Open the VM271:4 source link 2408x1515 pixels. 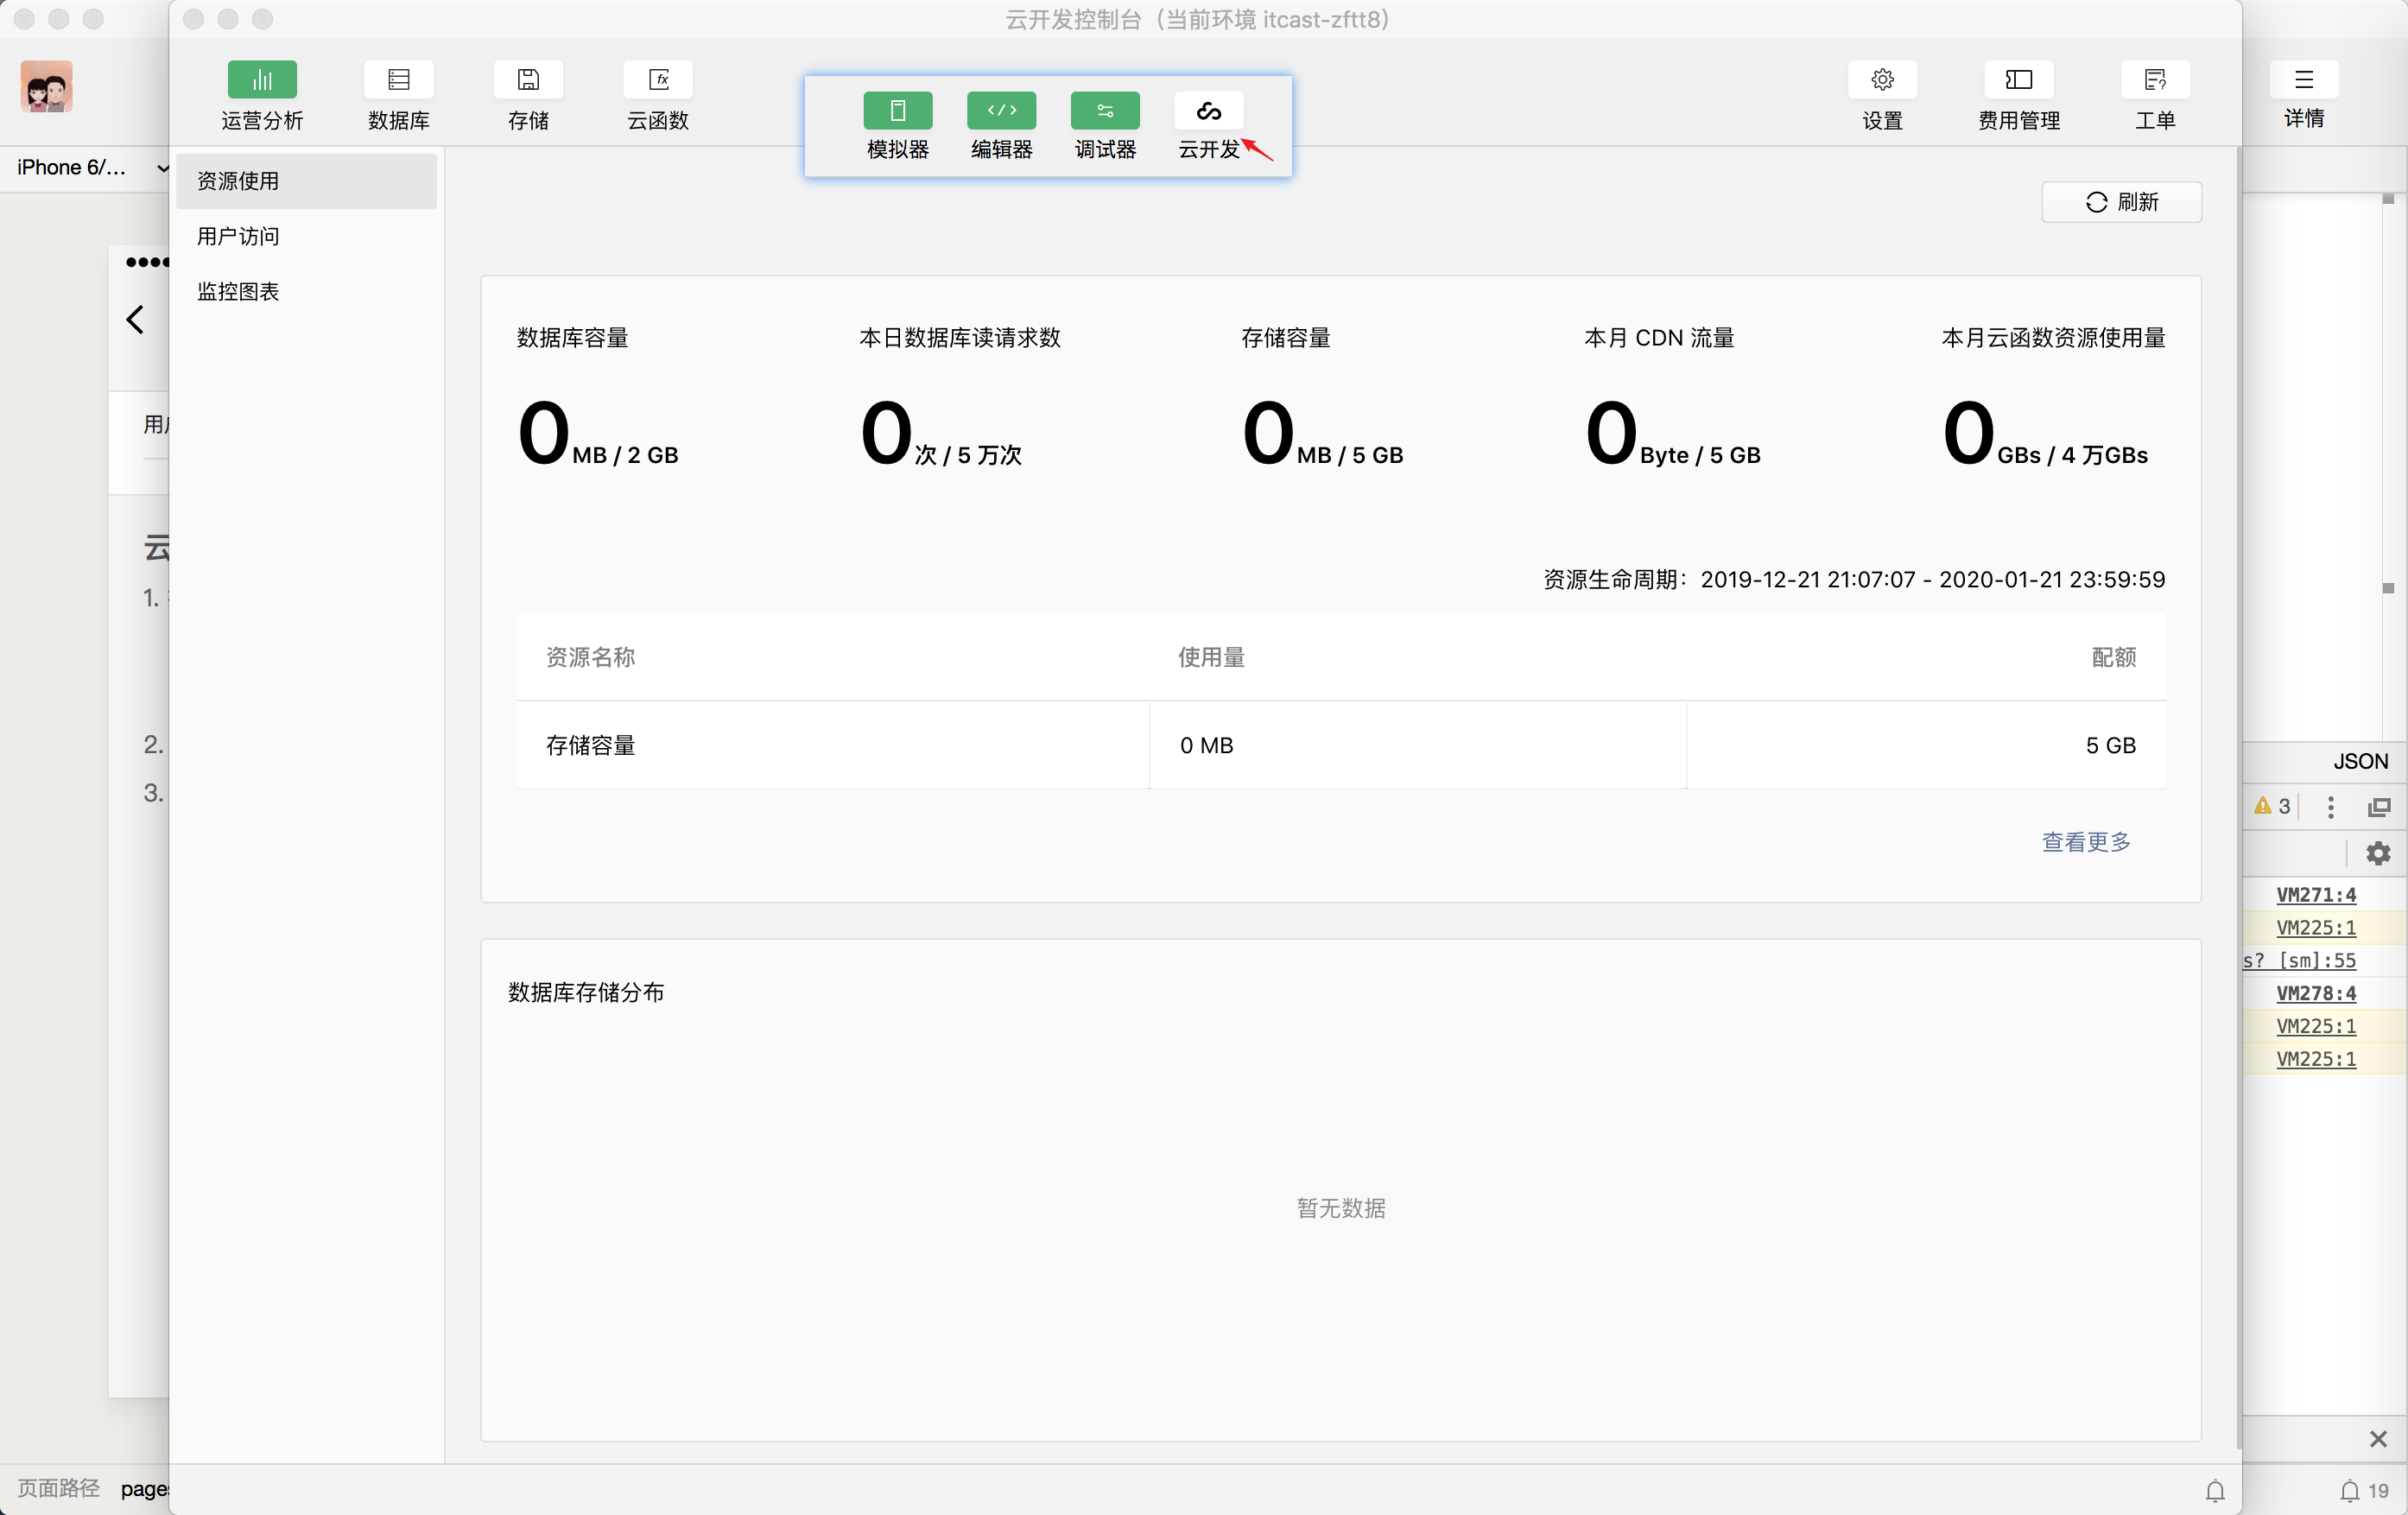(x=2316, y=895)
